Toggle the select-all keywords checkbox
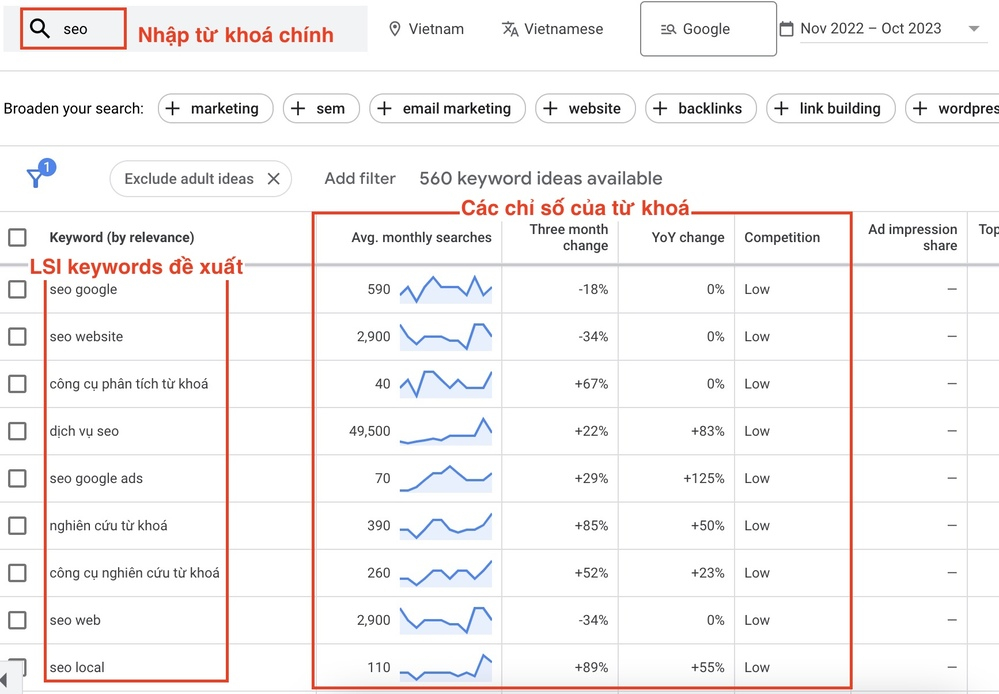Viewport: 999px width, 694px height. click(17, 237)
